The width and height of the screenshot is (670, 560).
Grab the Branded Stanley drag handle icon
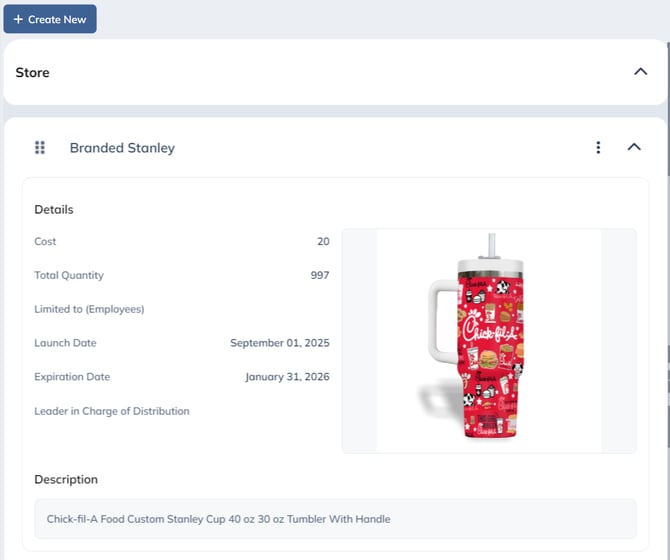[40, 148]
